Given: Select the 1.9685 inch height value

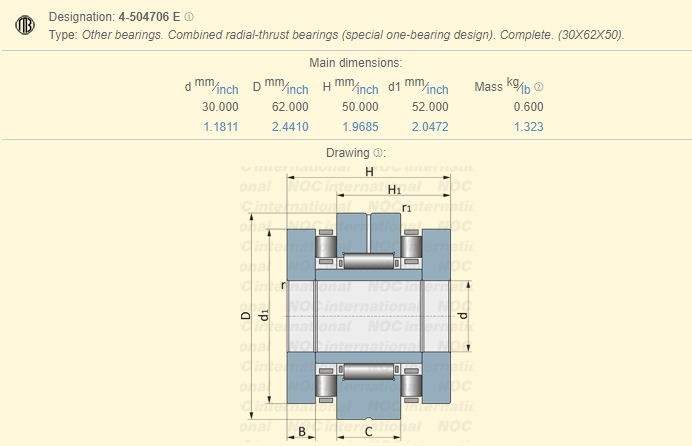Looking at the screenshot, I should click(x=360, y=127).
